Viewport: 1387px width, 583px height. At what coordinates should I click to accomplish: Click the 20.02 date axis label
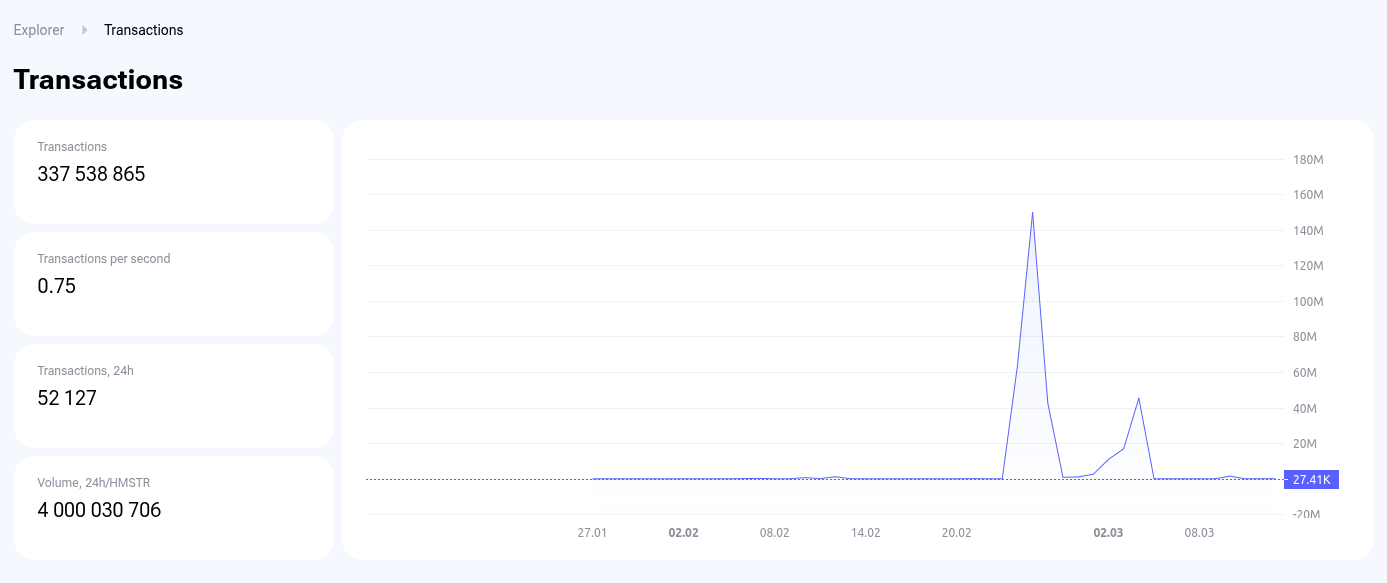(956, 533)
